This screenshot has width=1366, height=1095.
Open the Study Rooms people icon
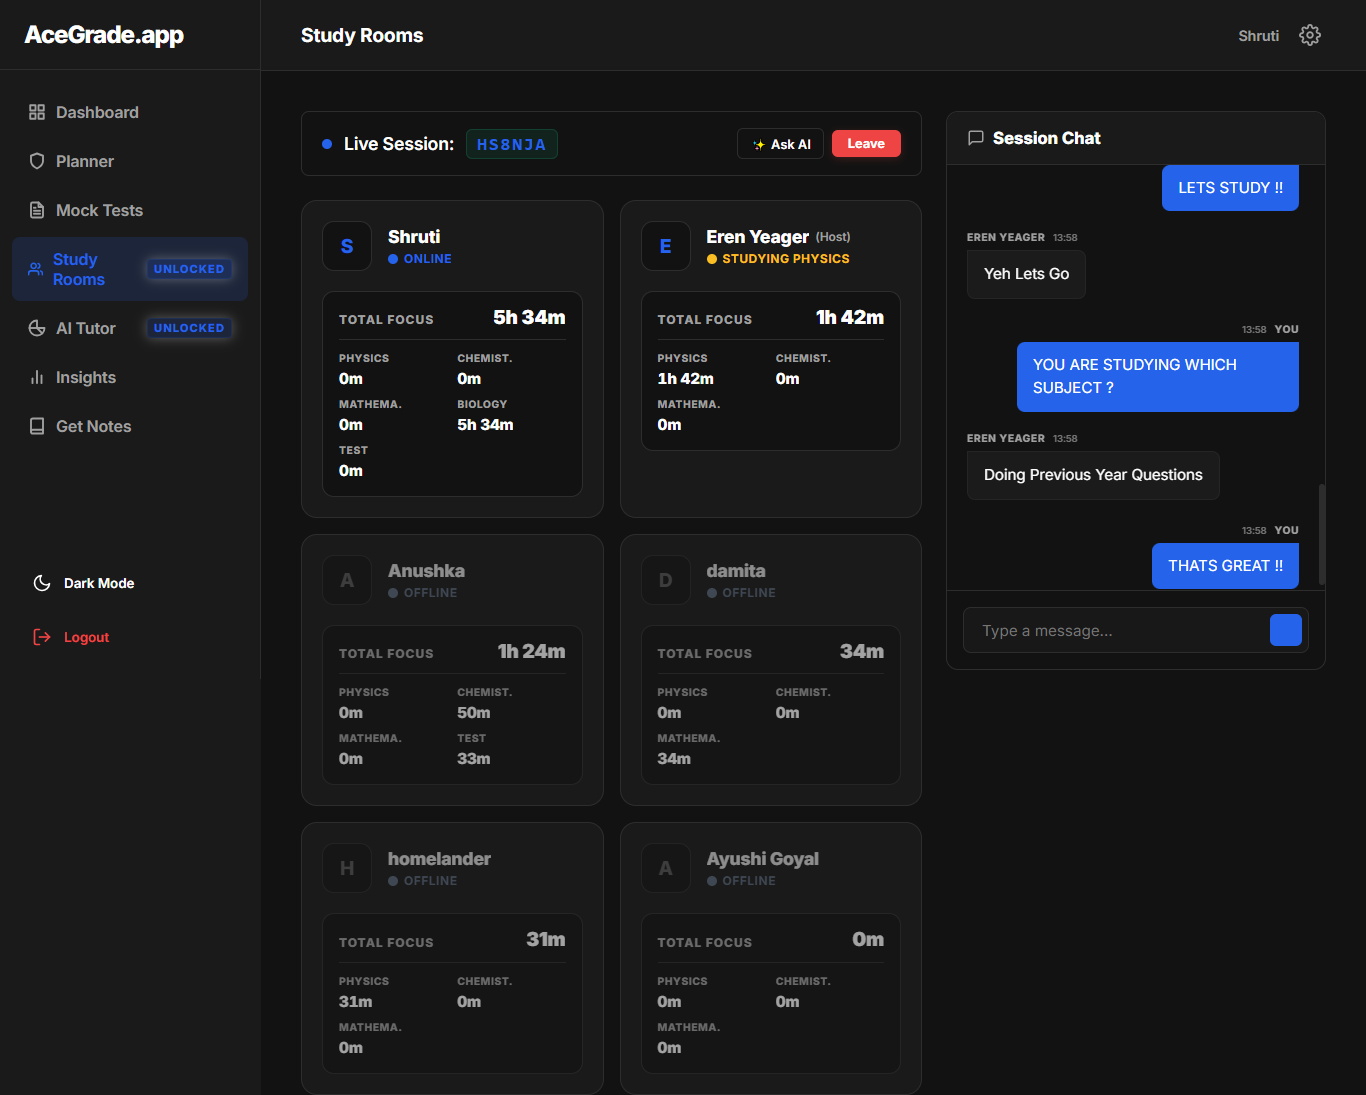pyautogui.click(x=37, y=269)
